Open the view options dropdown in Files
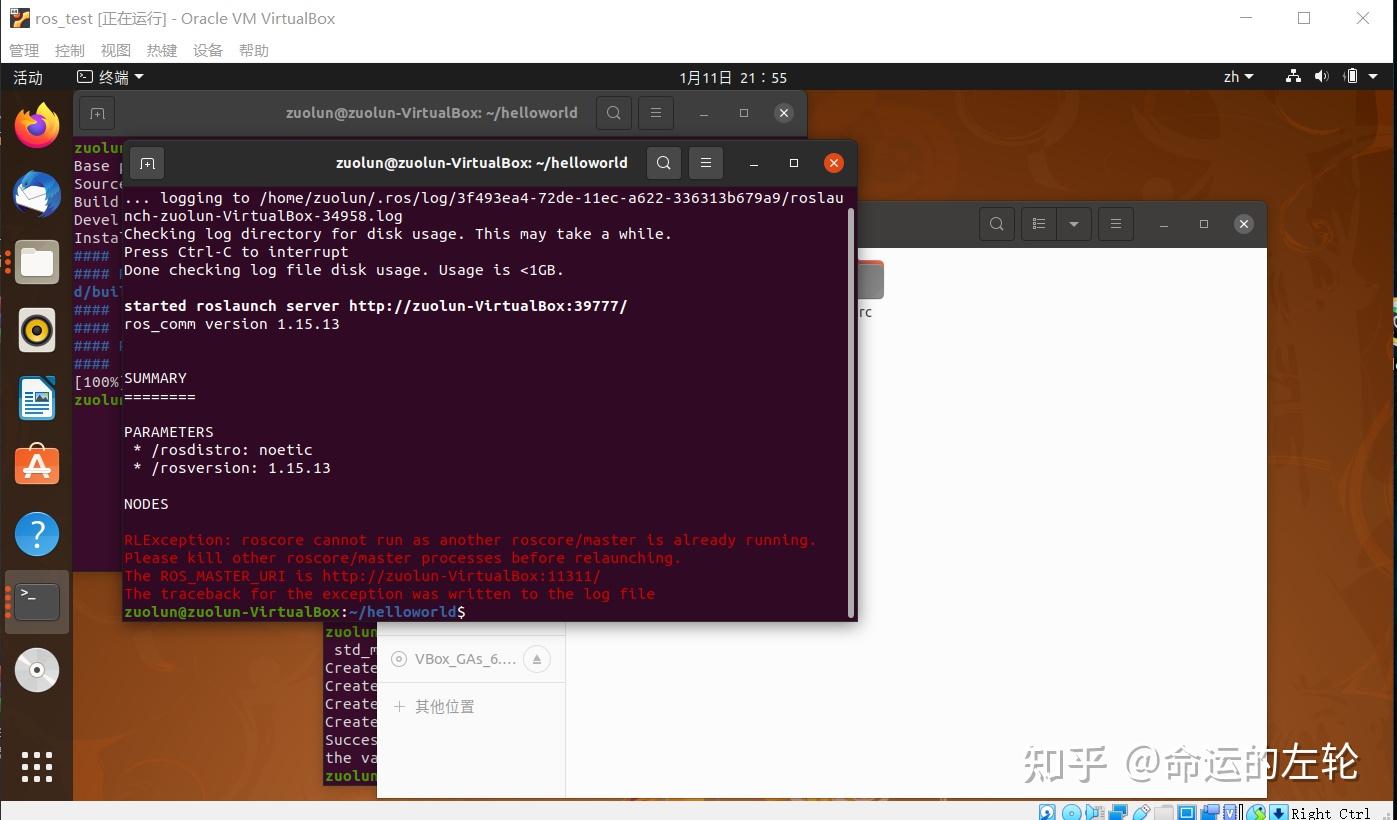Image resolution: width=1397 pixels, height=820 pixels. [1074, 223]
